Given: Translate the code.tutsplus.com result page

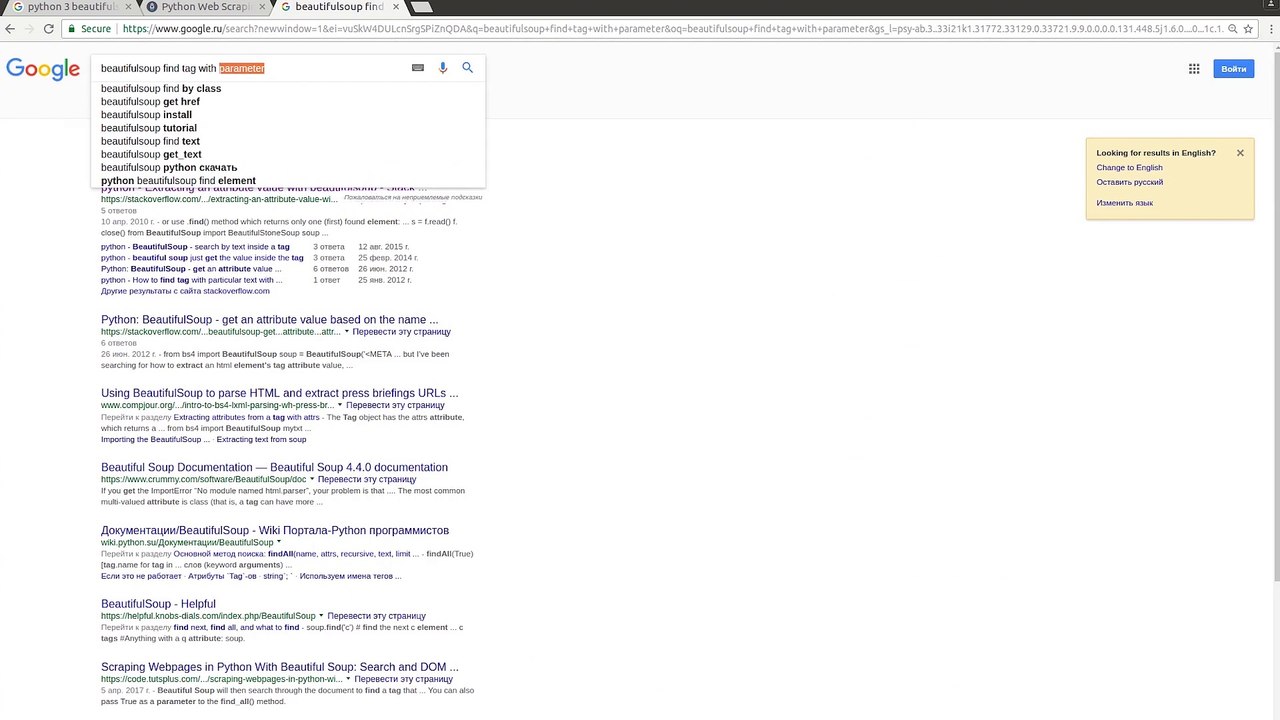Looking at the screenshot, I should tap(403, 679).
